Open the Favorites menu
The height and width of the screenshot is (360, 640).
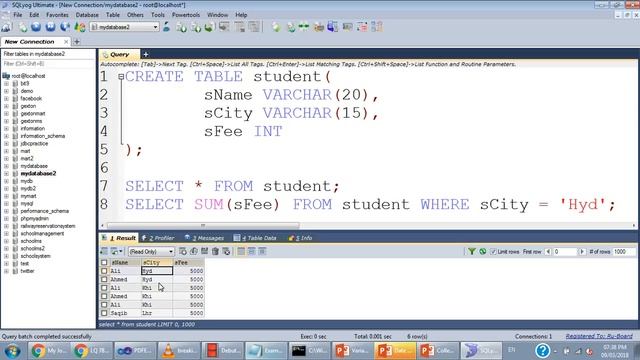point(57,15)
